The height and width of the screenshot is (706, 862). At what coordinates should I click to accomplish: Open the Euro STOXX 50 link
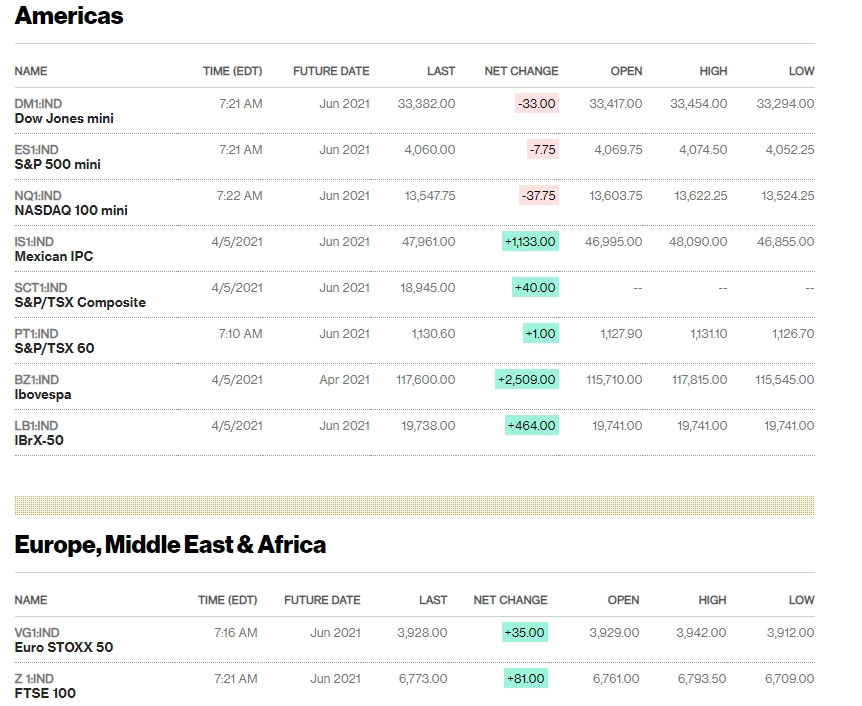coord(64,647)
